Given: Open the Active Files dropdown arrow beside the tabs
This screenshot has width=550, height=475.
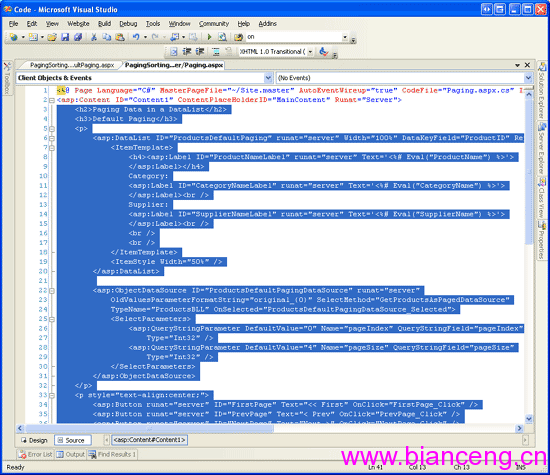Looking at the screenshot, I should pos(517,65).
